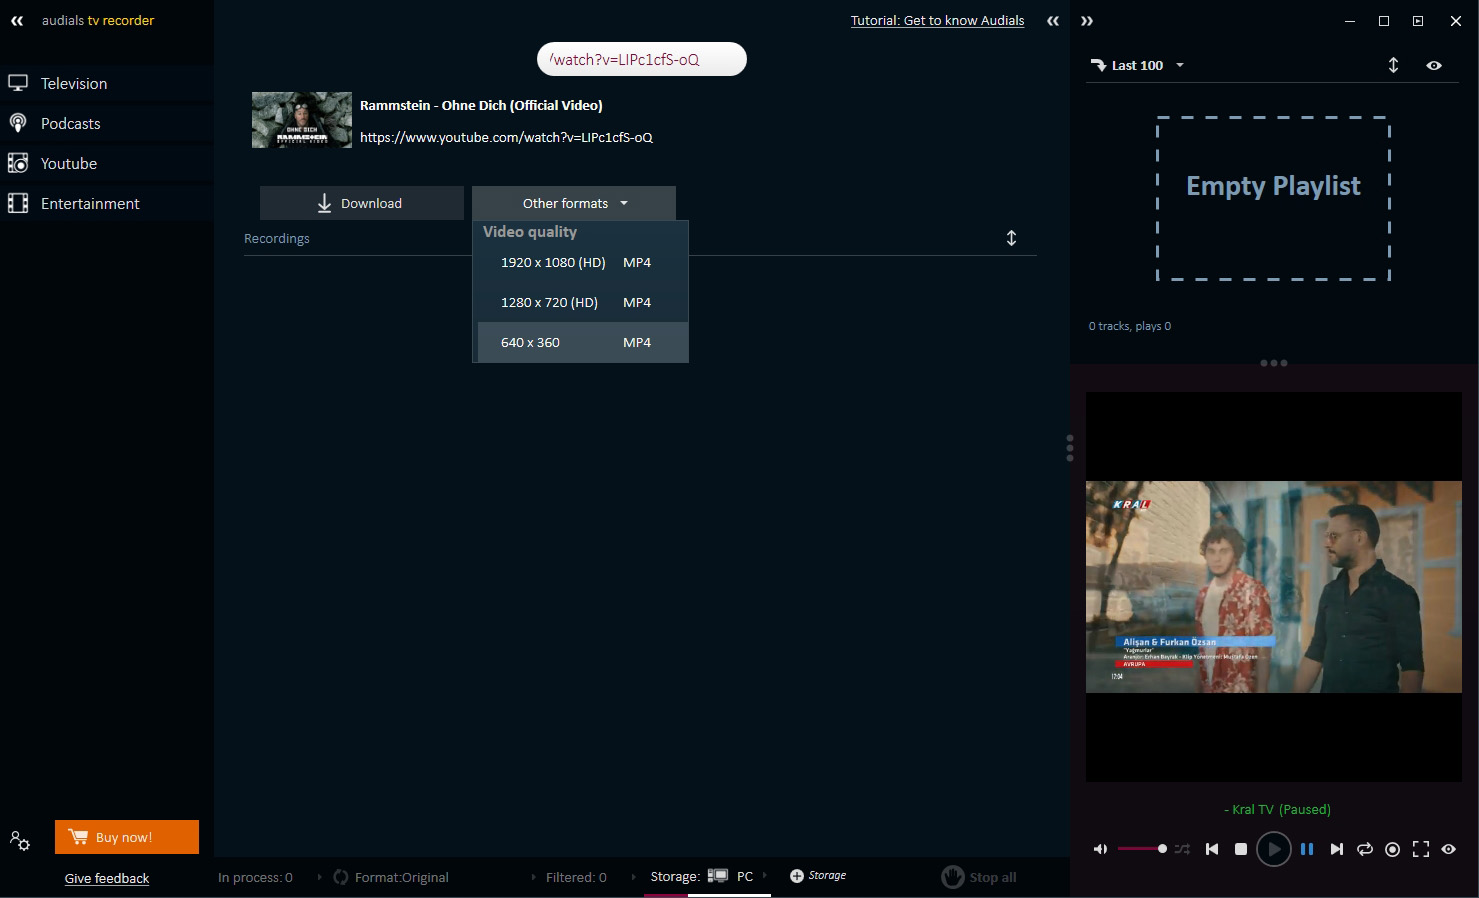This screenshot has height=898, width=1479.
Task: Choose 1920 x 1080 (HD) MP4 quality
Action: [583, 262]
